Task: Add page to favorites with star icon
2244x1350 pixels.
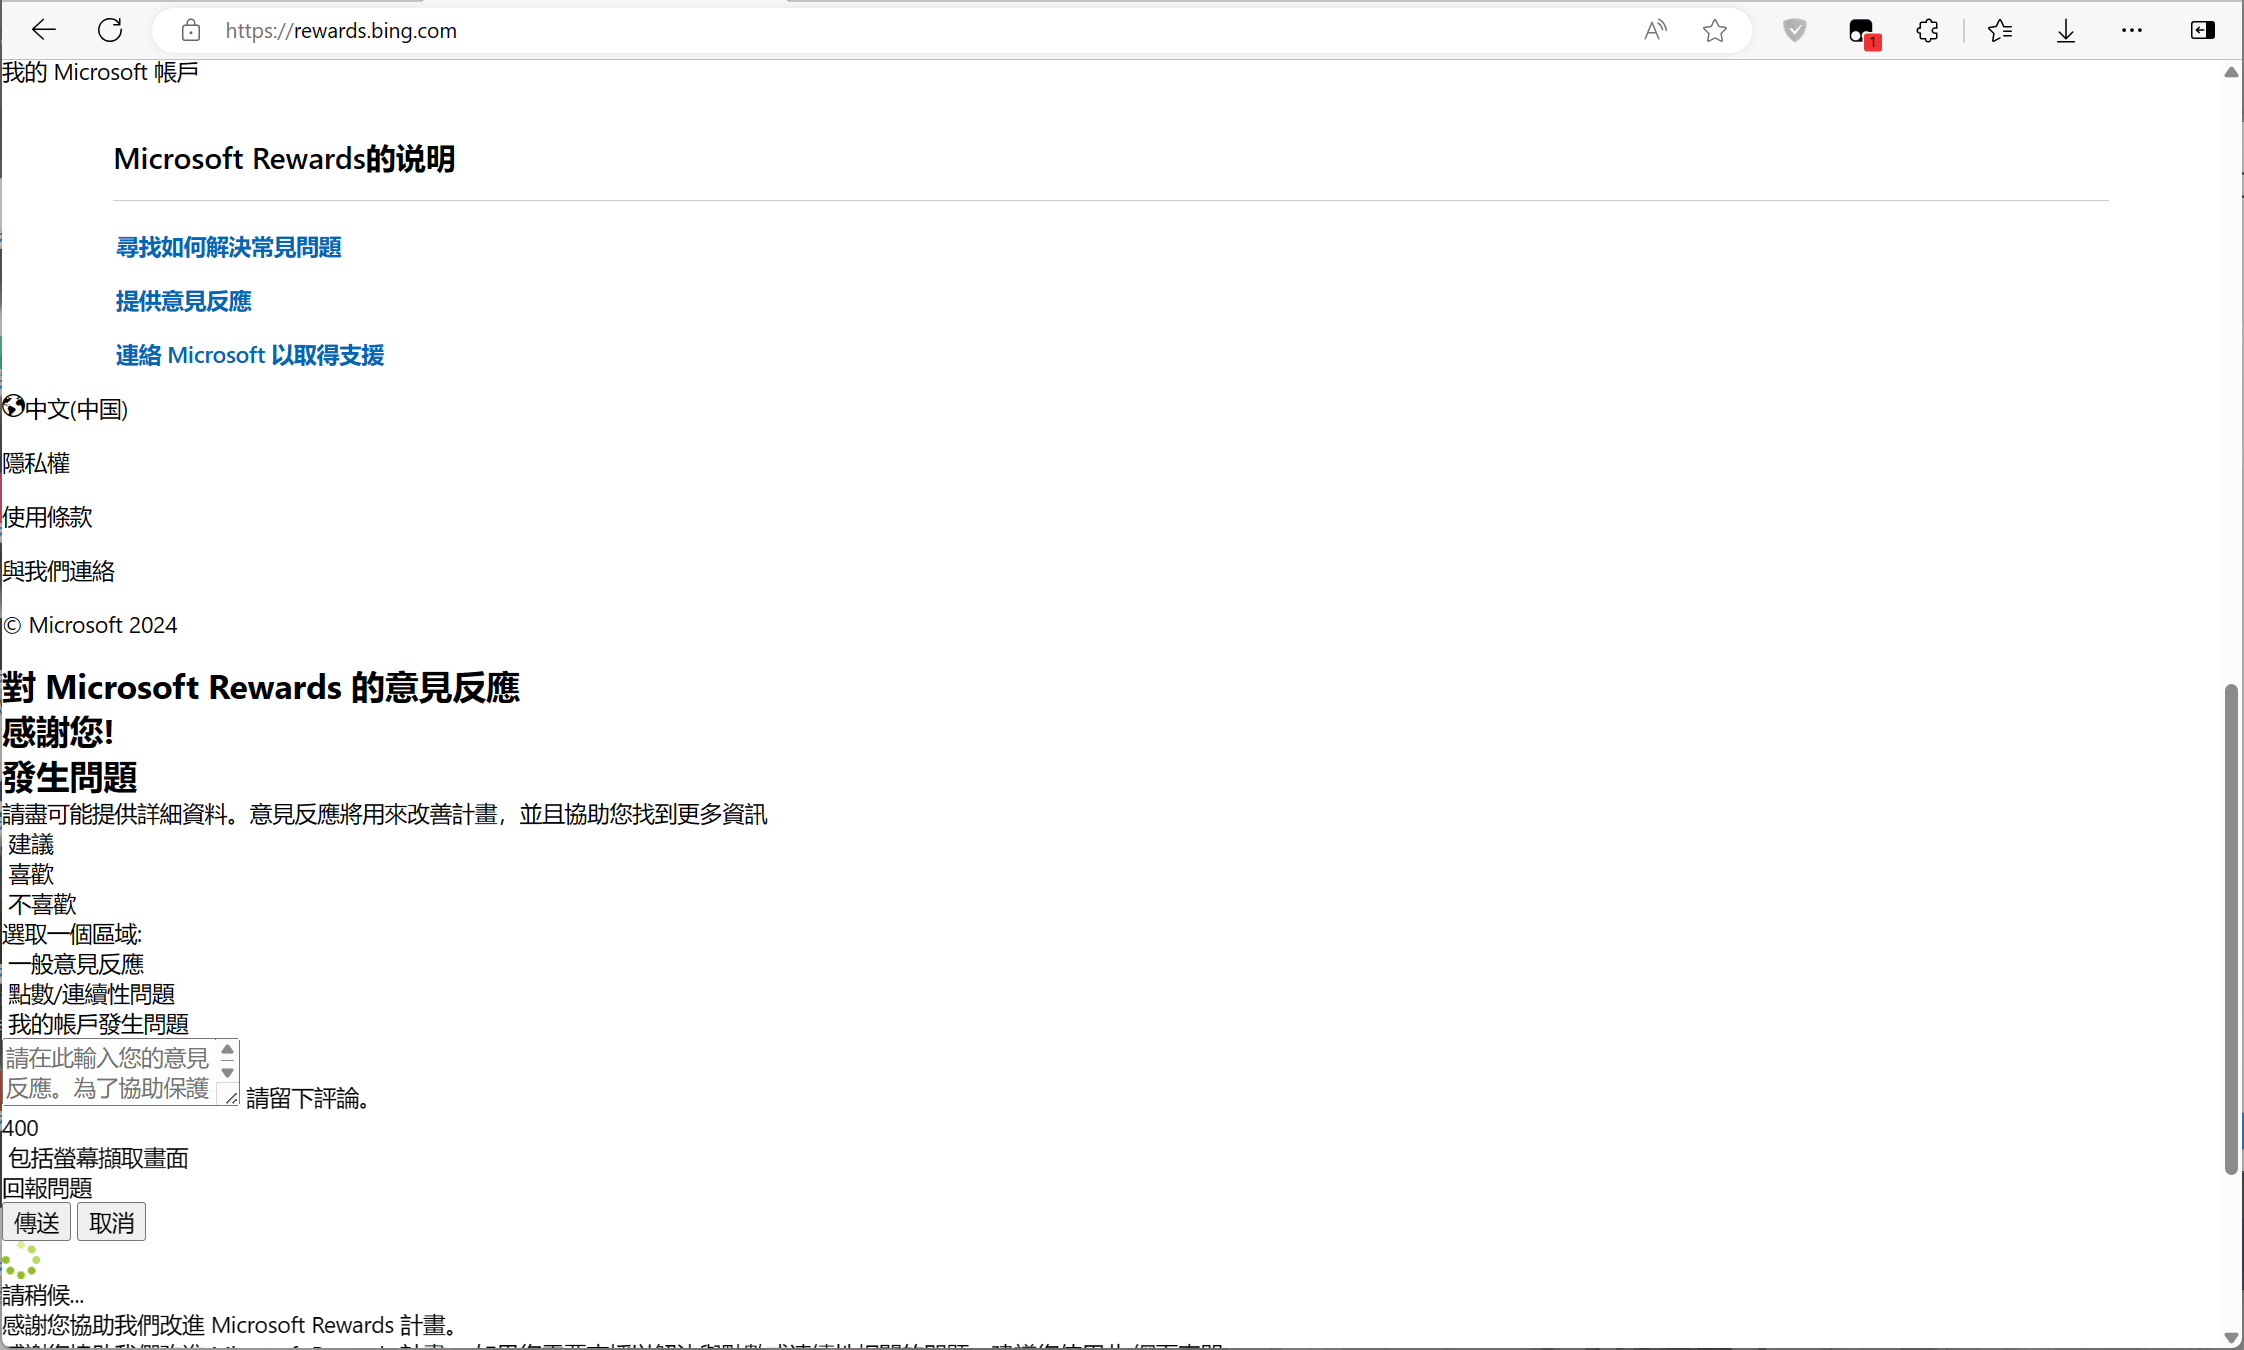Action: point(1715,31)
